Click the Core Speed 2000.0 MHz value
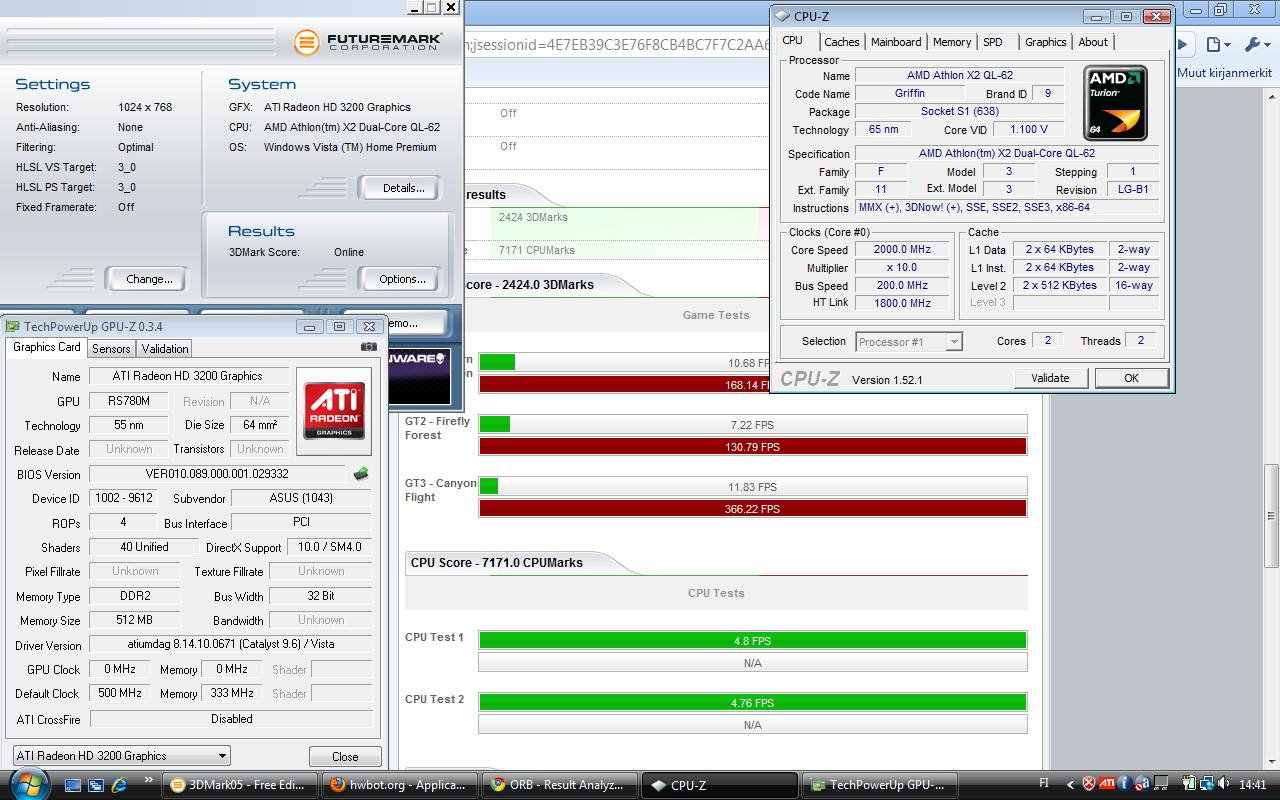Viewport: 1280px width, 800px height. (x=903, y=250)
